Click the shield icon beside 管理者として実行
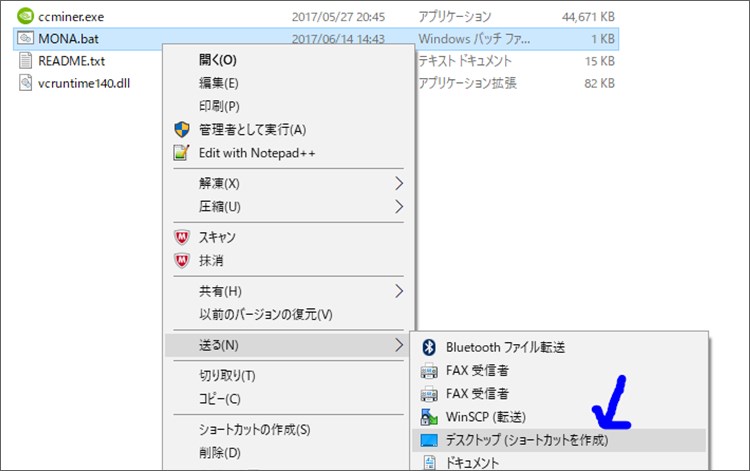The height and width of the screenshot is (471, 750). (182, 130)
